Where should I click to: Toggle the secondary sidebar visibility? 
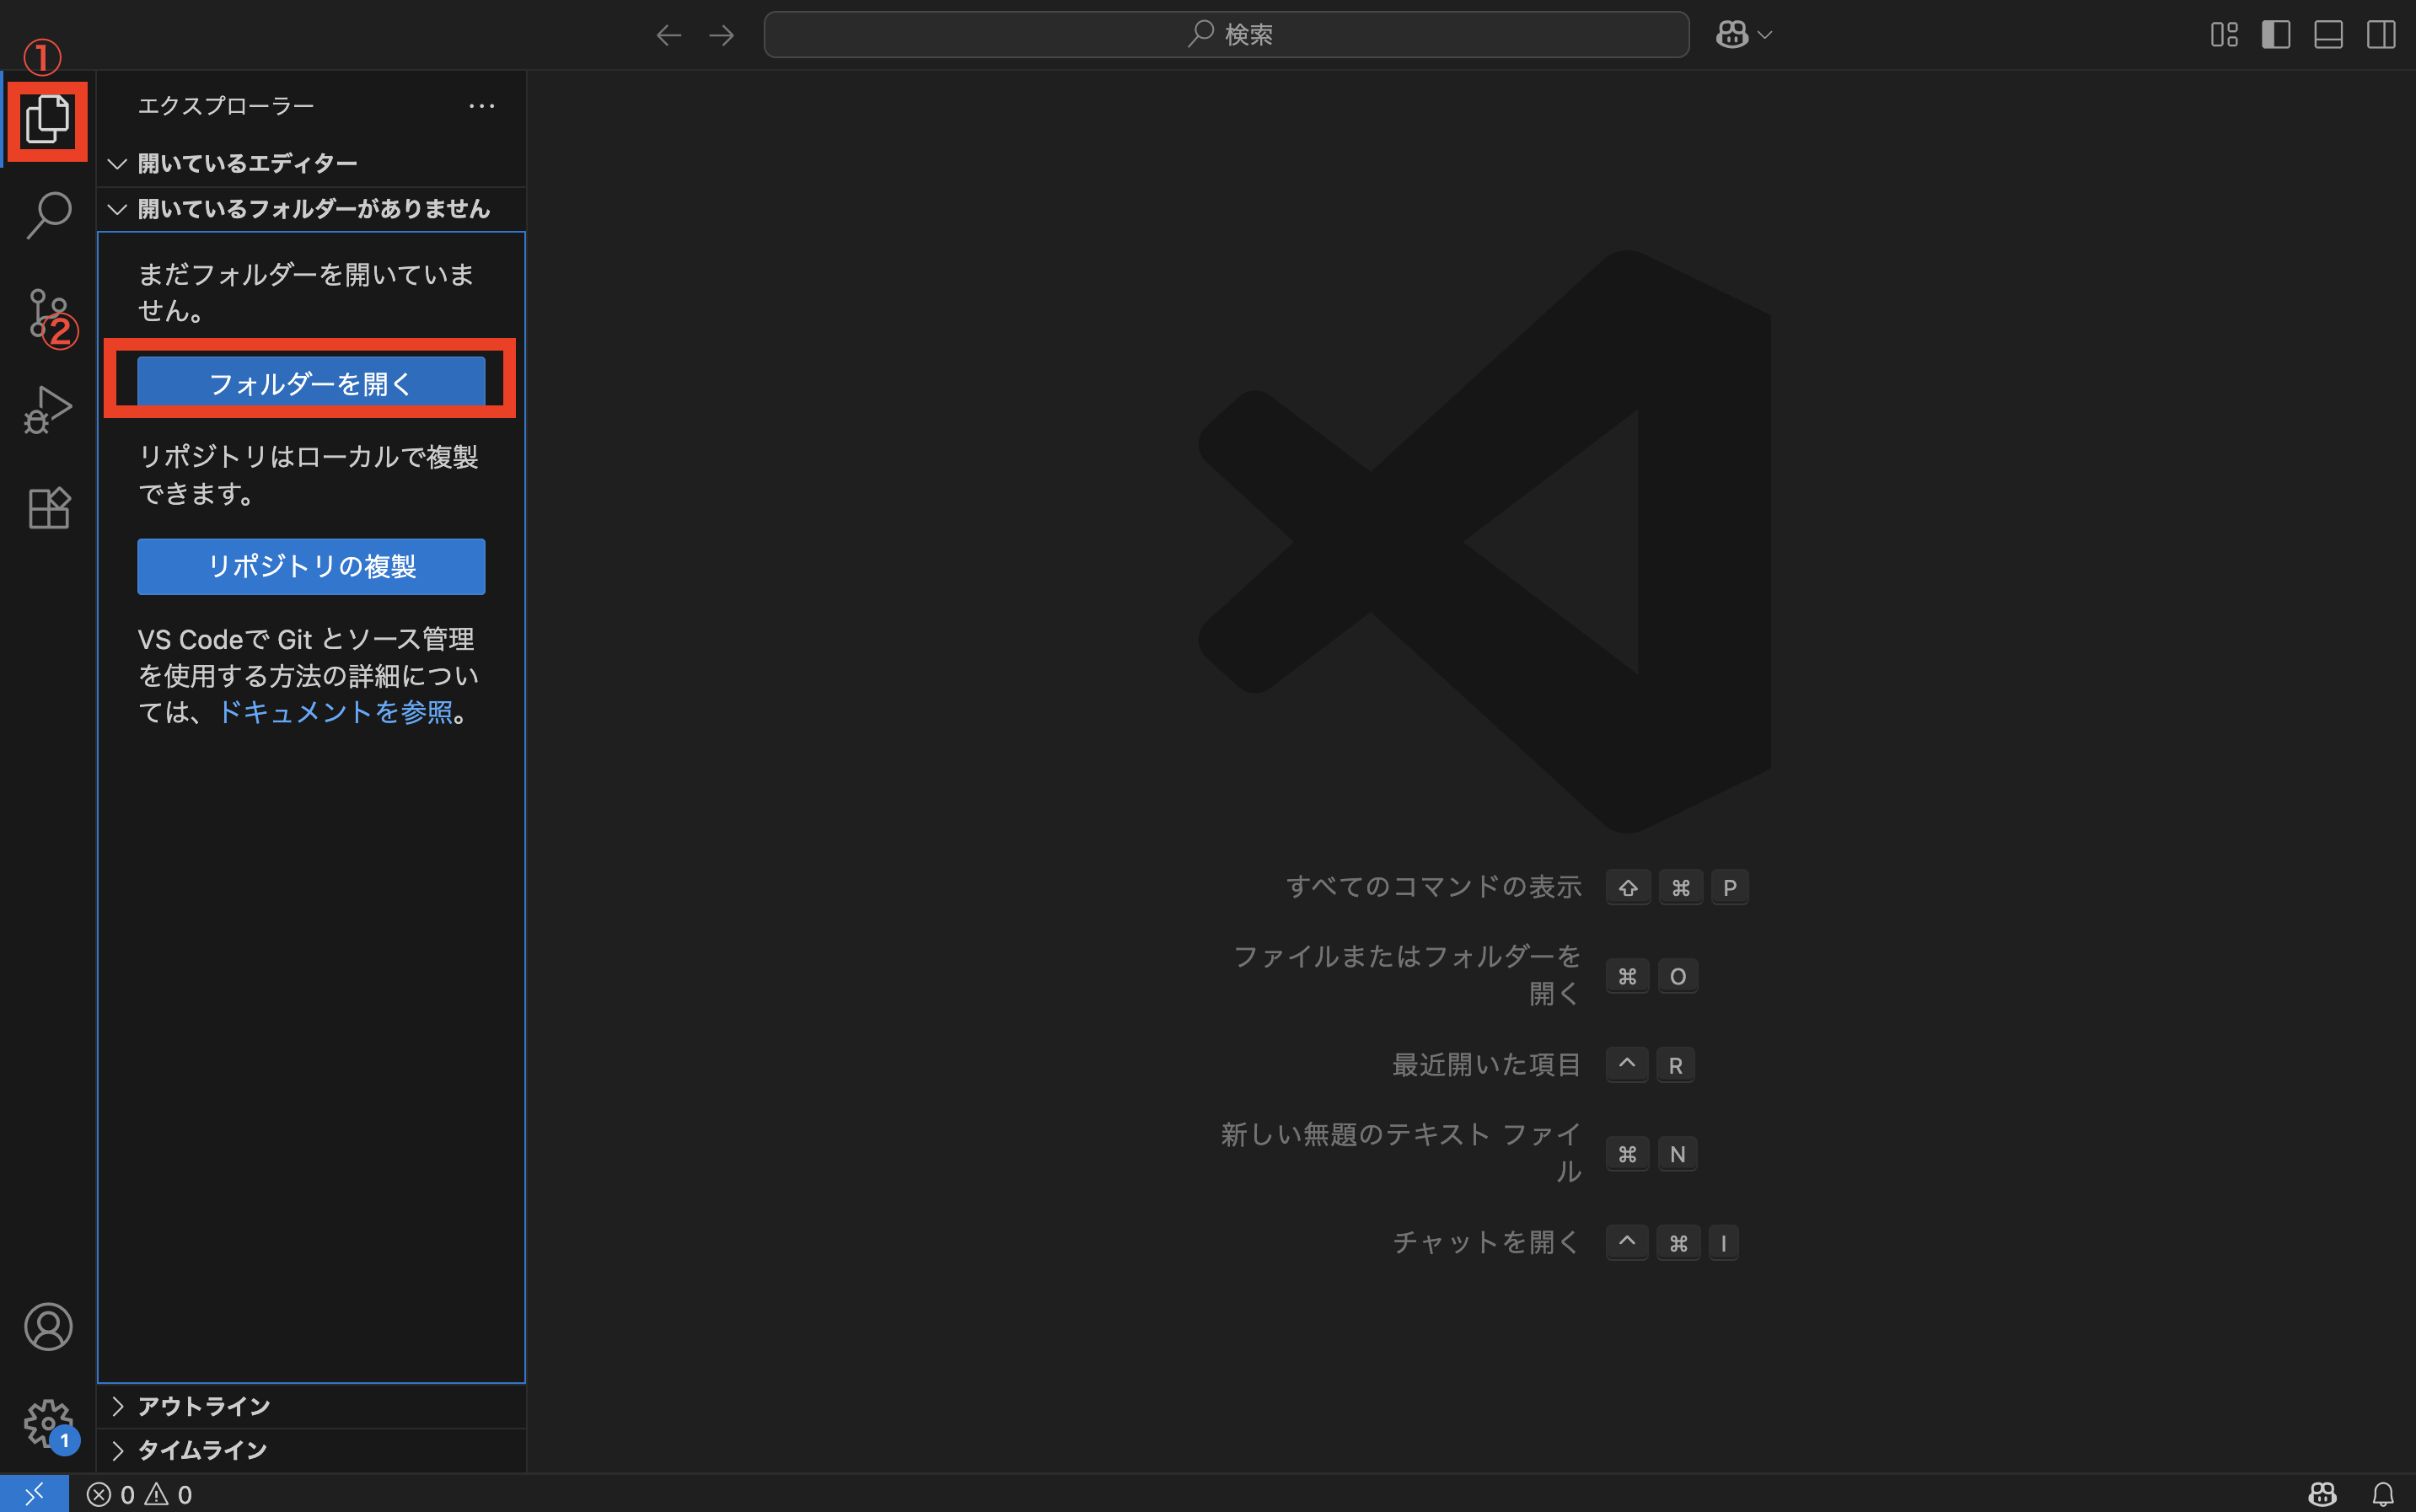coord(2380,34)
